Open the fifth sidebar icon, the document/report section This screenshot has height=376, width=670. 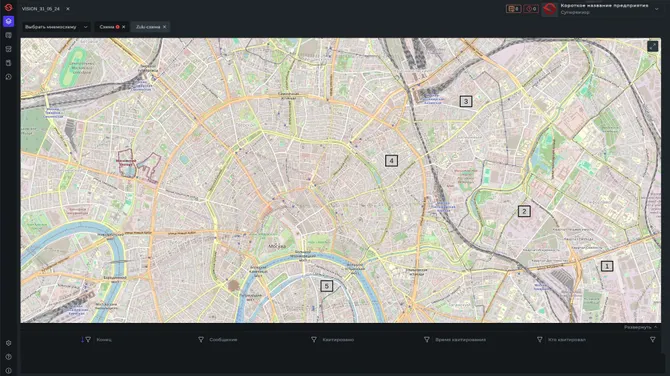point(8,63)
